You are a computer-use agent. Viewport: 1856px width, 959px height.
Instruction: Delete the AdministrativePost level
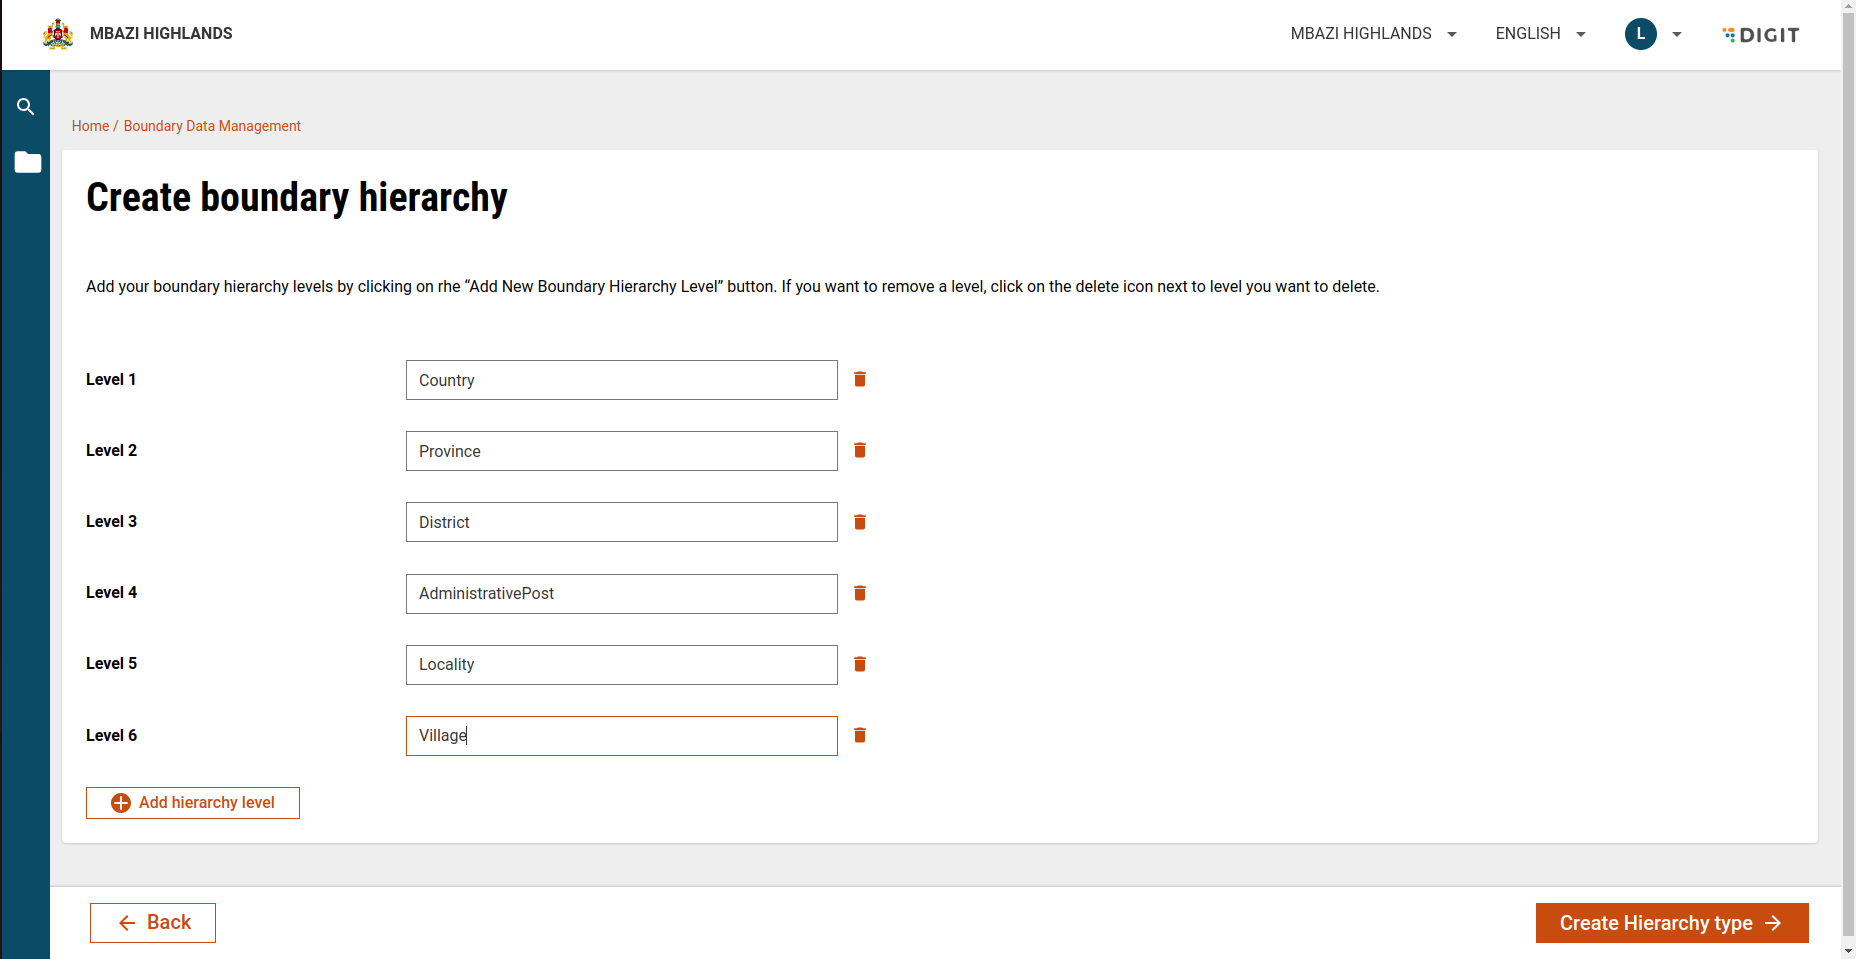tap(859, 593)
